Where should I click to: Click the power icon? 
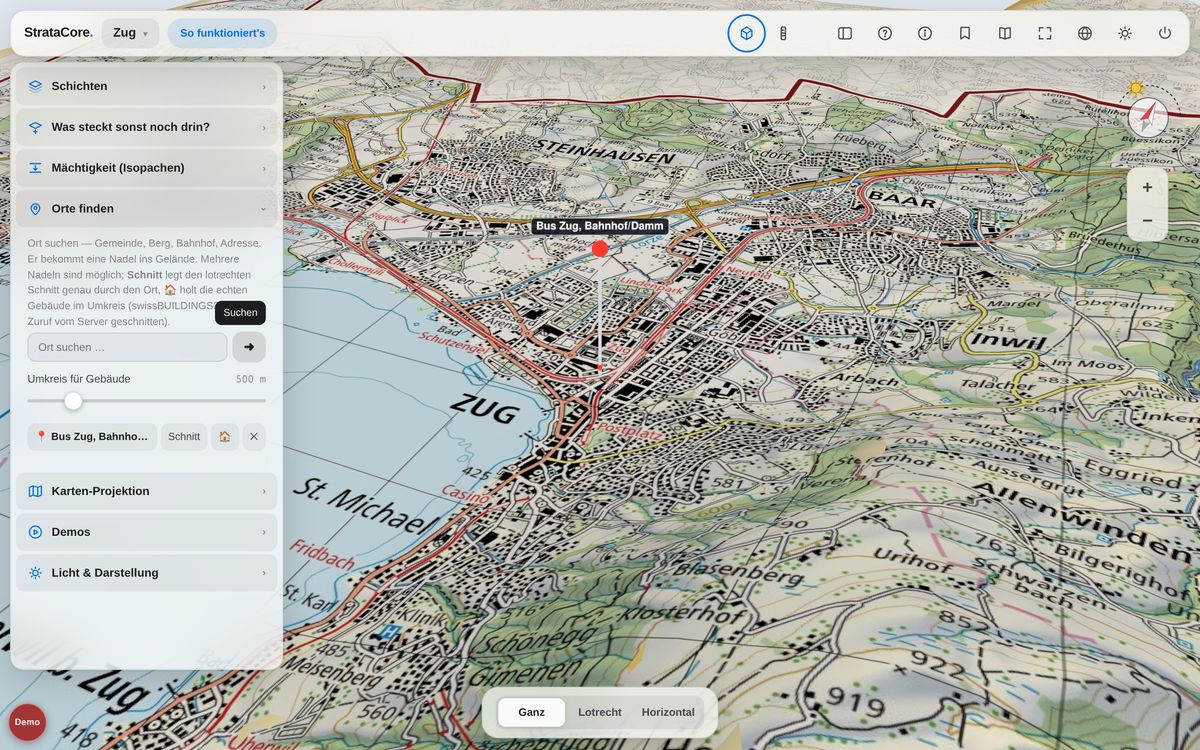coord(1165,33)
